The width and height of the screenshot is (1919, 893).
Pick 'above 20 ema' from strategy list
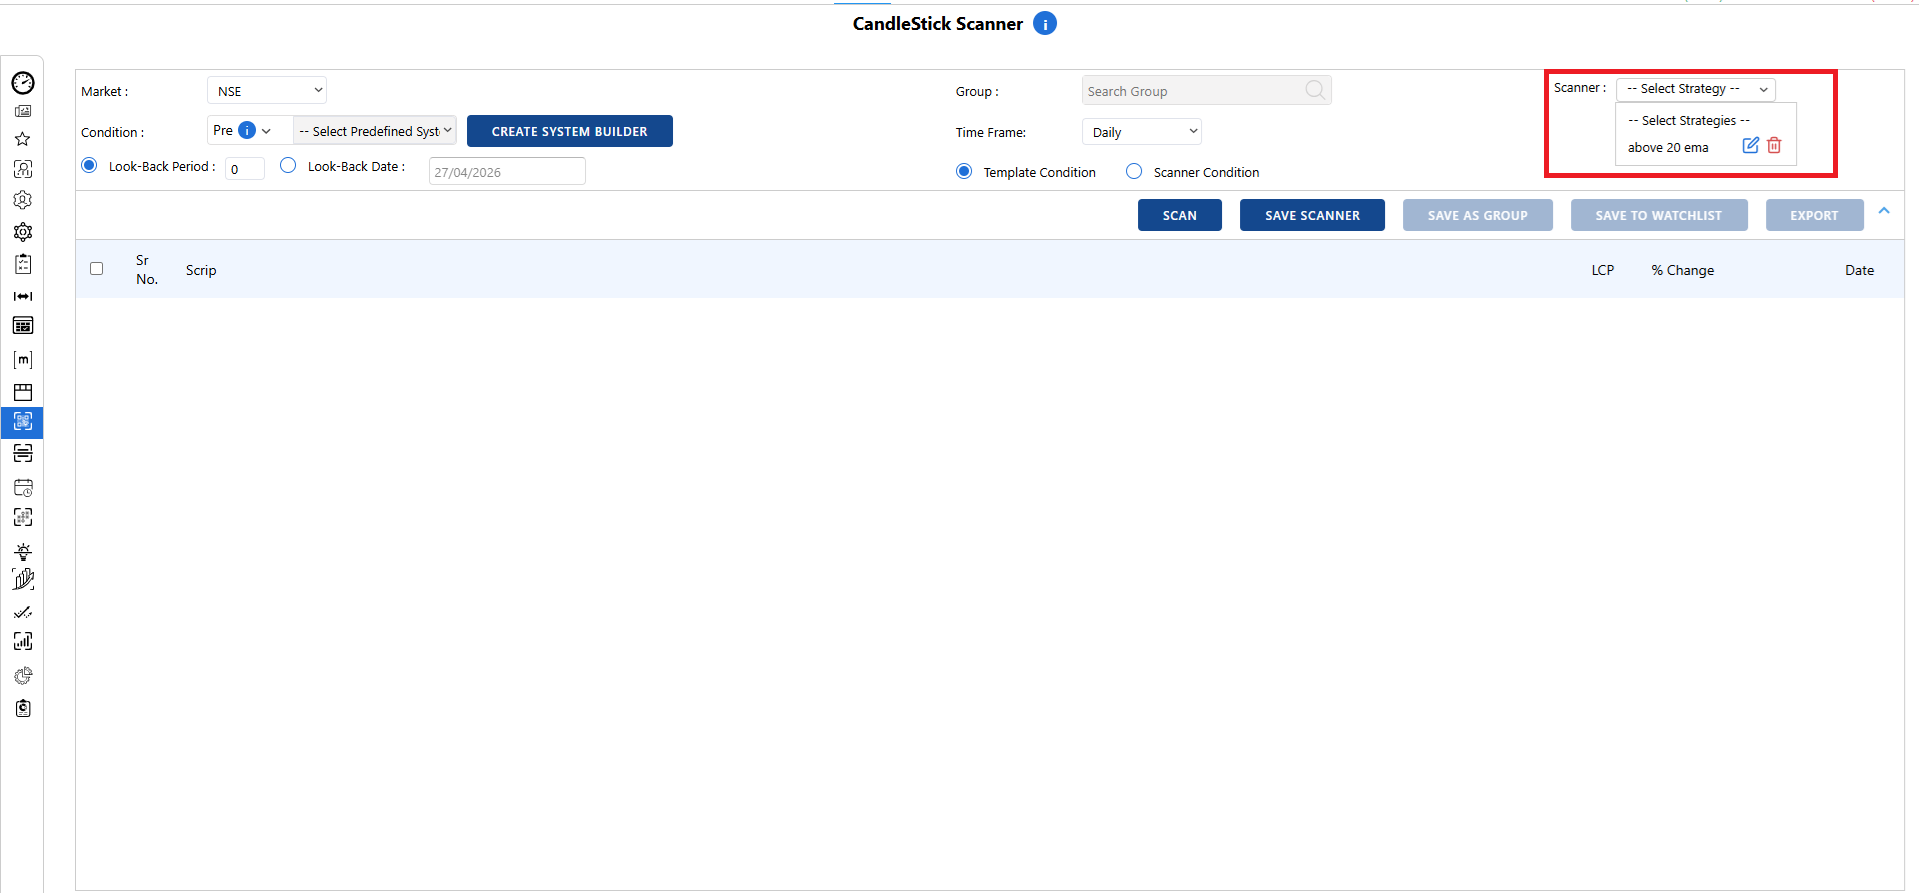pos(1668,148)
